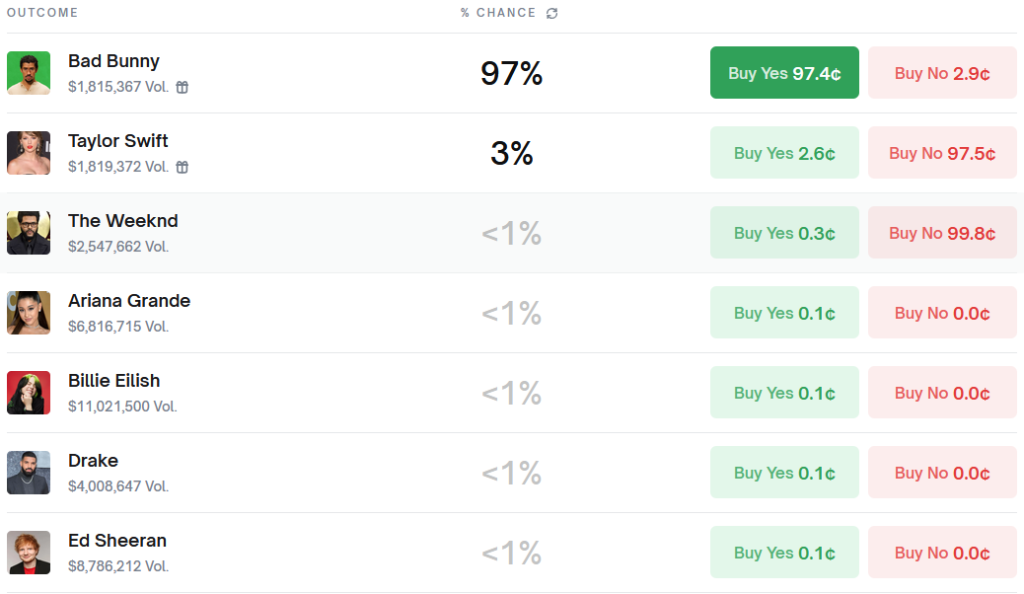The height and width of the screenshot is (594, 1024).
Task: Open Bad Bunny's avatar thumbnail
Action: [x=28, y=73]
